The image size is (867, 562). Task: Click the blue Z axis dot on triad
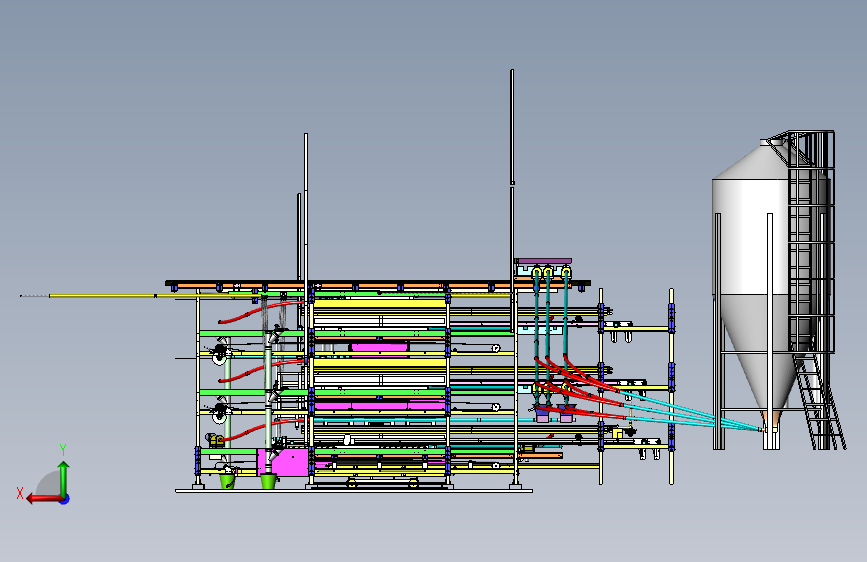click(65, 499)
